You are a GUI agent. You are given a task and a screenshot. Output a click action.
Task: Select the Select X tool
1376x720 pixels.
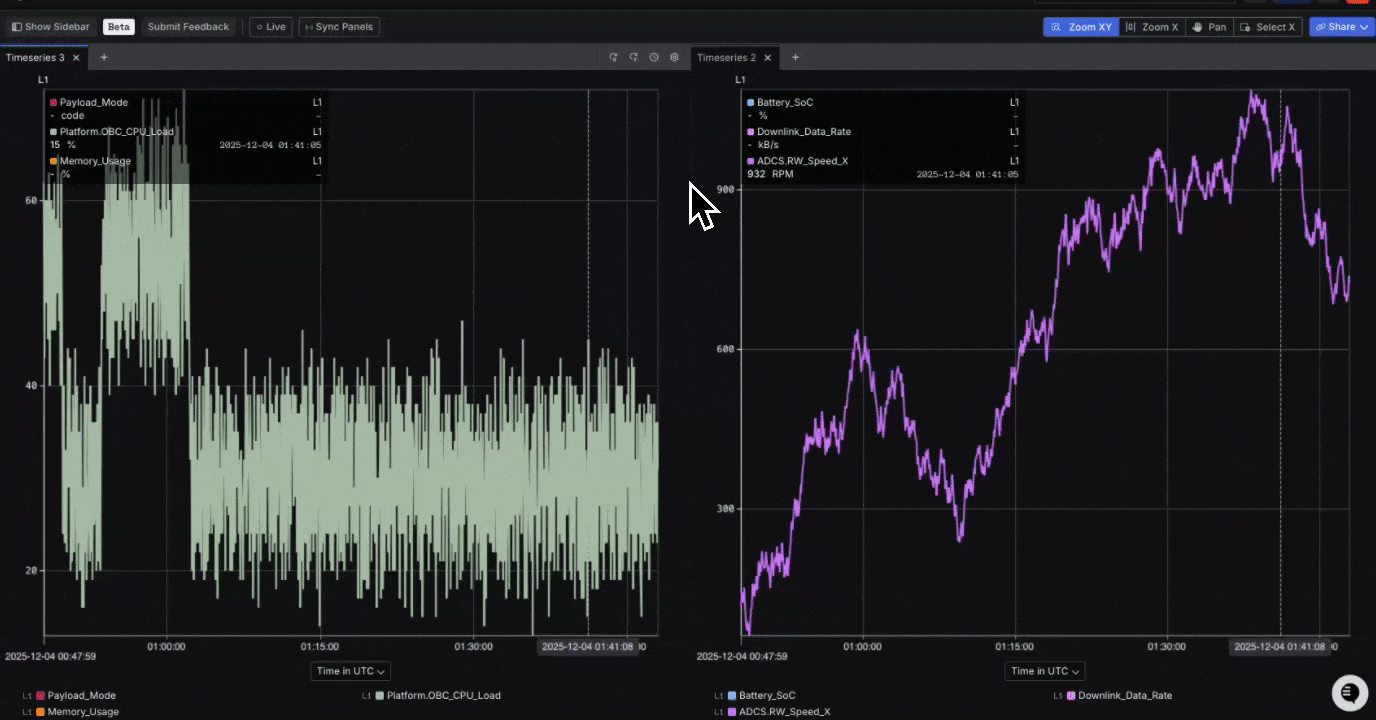(x=1268, y=27)
